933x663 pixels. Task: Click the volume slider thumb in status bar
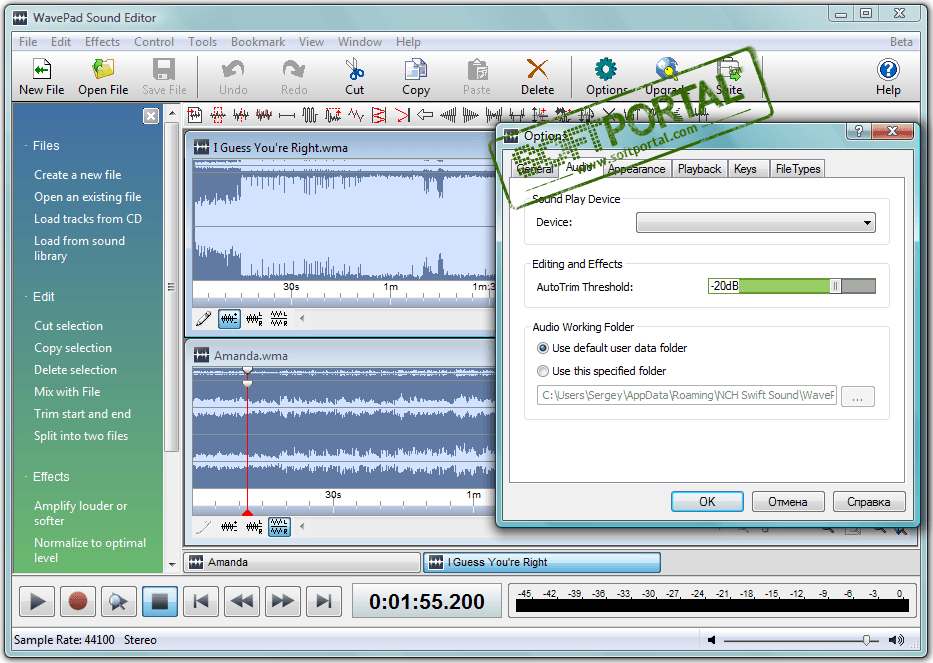(x=866, y=640)
